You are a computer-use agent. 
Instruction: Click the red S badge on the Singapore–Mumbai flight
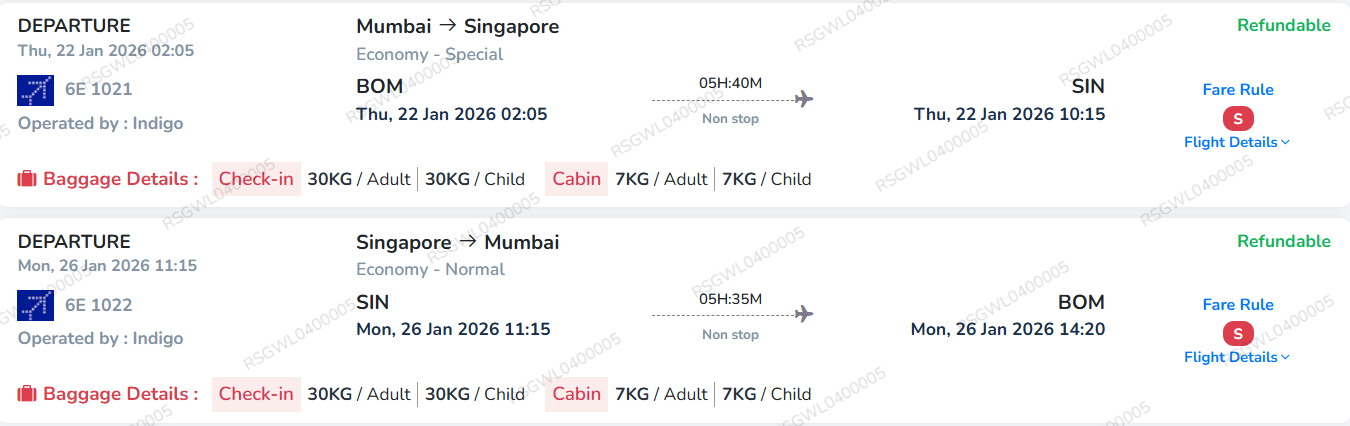coord(1238,334)
